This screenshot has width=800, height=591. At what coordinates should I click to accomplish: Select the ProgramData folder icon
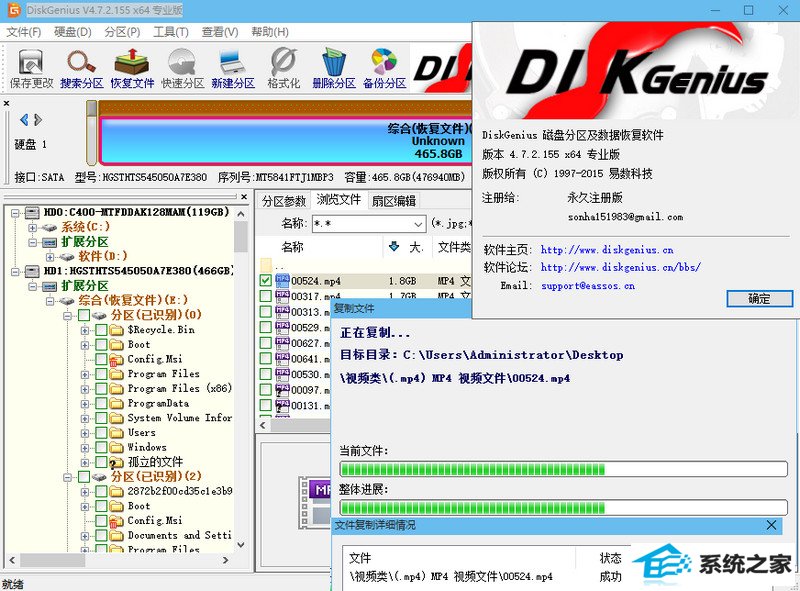tap(117, 404)
